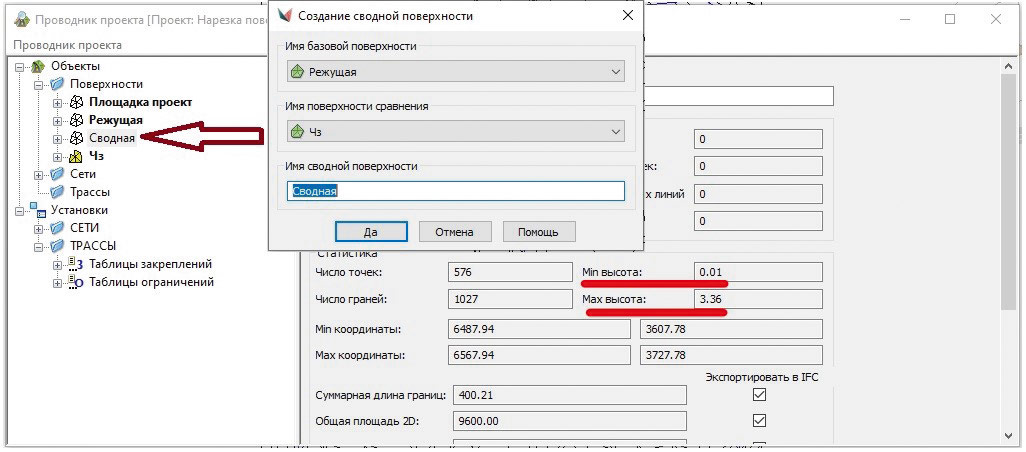Open the Проводник проекта menu
Screen dimensions: 1026x452
pyautogui.click(x=66, y=45)
